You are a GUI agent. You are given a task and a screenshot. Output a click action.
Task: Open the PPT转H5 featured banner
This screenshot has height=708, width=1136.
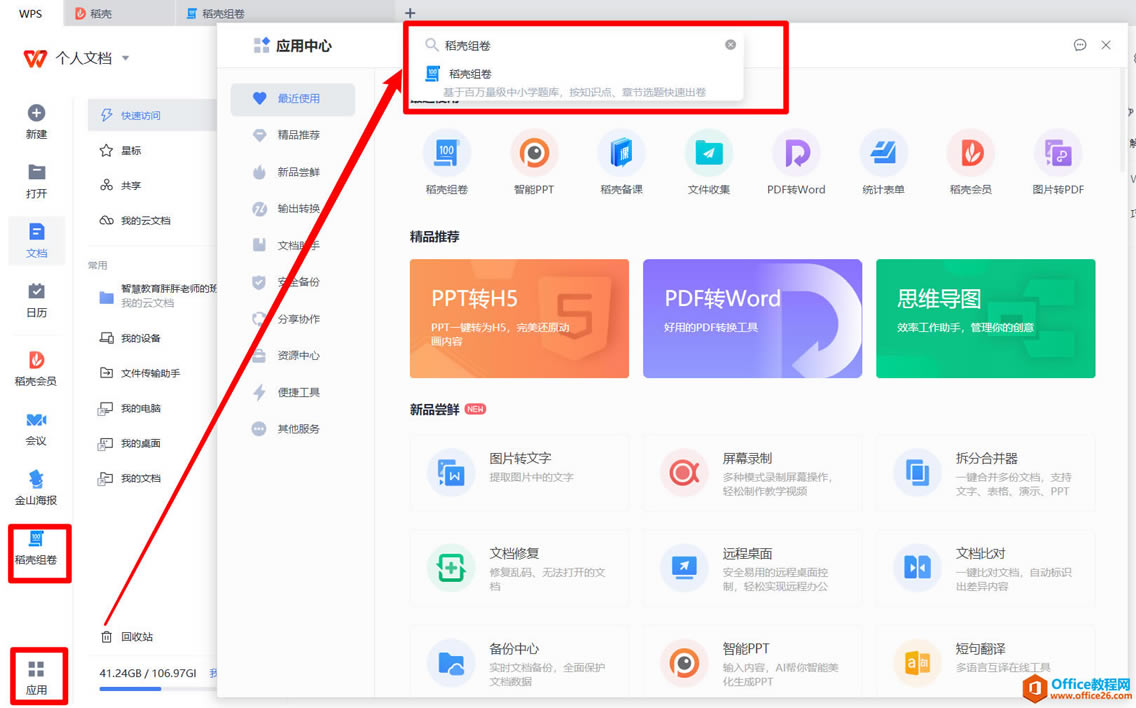coord(519,318)
